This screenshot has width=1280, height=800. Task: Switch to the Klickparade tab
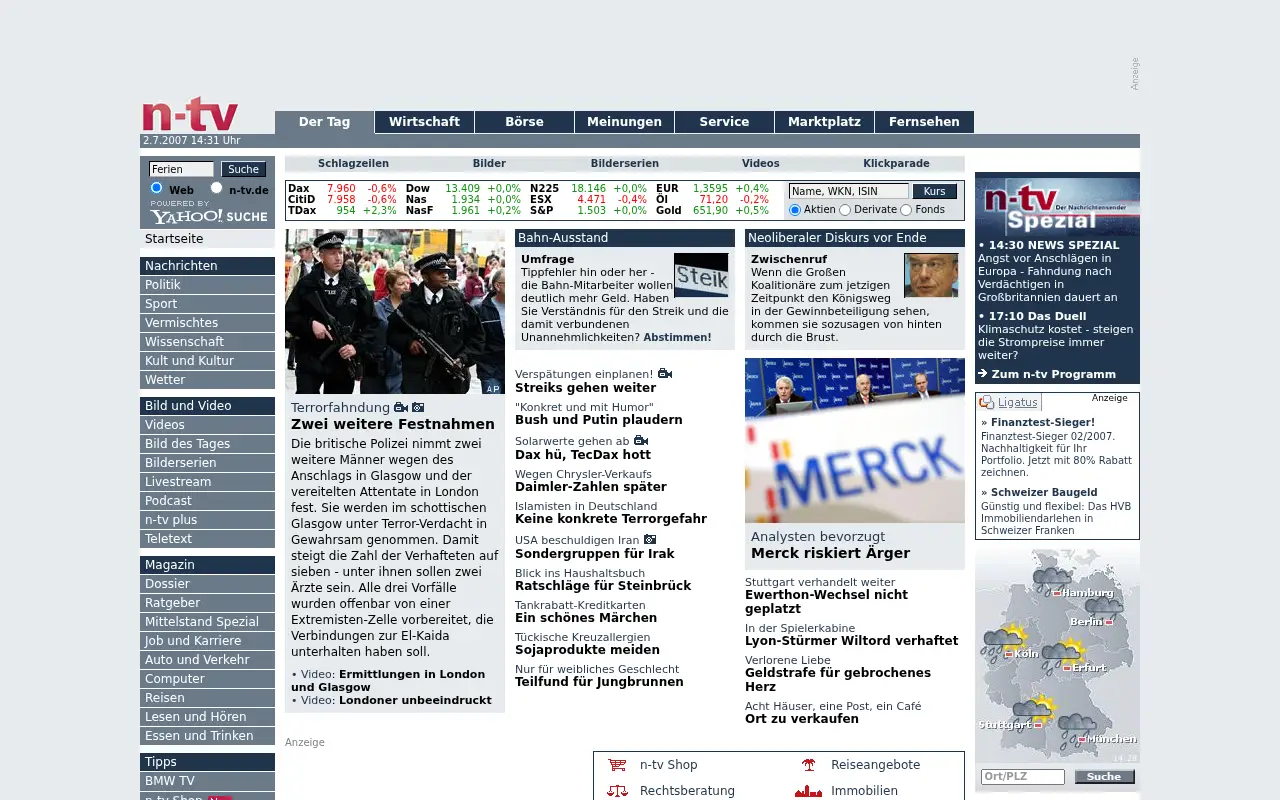coord(896,164)
